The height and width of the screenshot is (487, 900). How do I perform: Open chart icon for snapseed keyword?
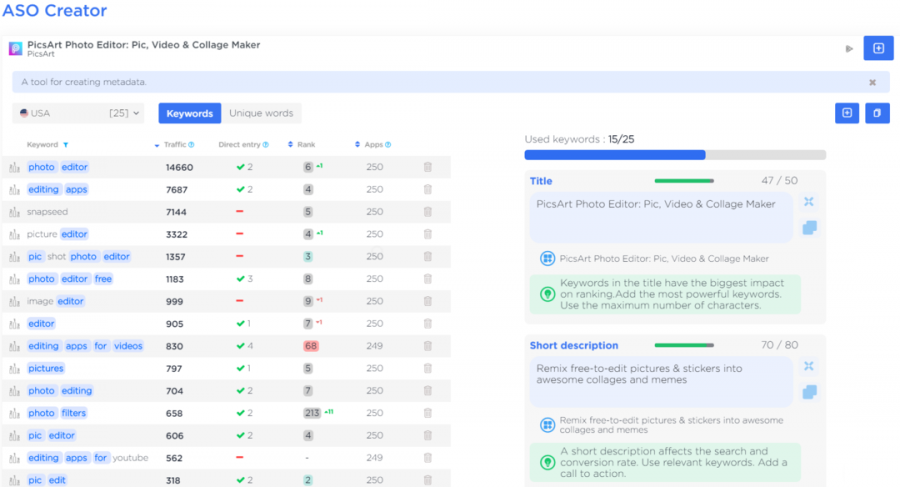tap(14, 212)
